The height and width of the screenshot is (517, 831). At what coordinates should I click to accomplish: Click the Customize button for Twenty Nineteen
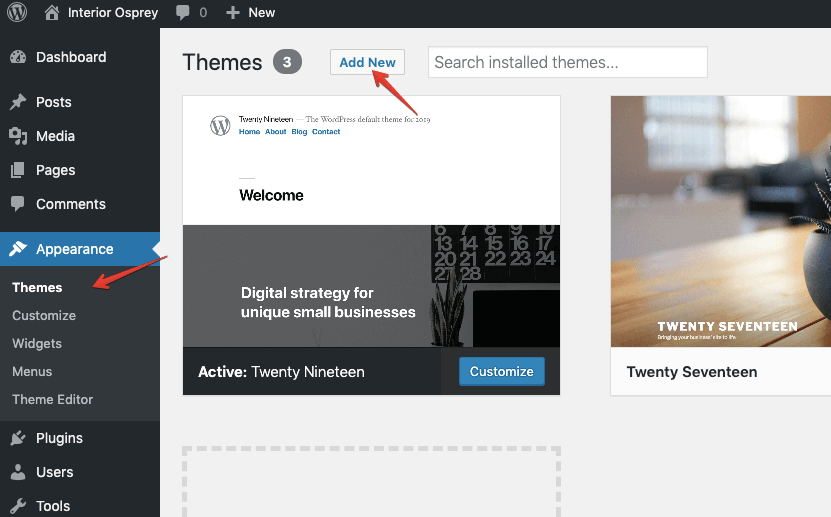501,371
